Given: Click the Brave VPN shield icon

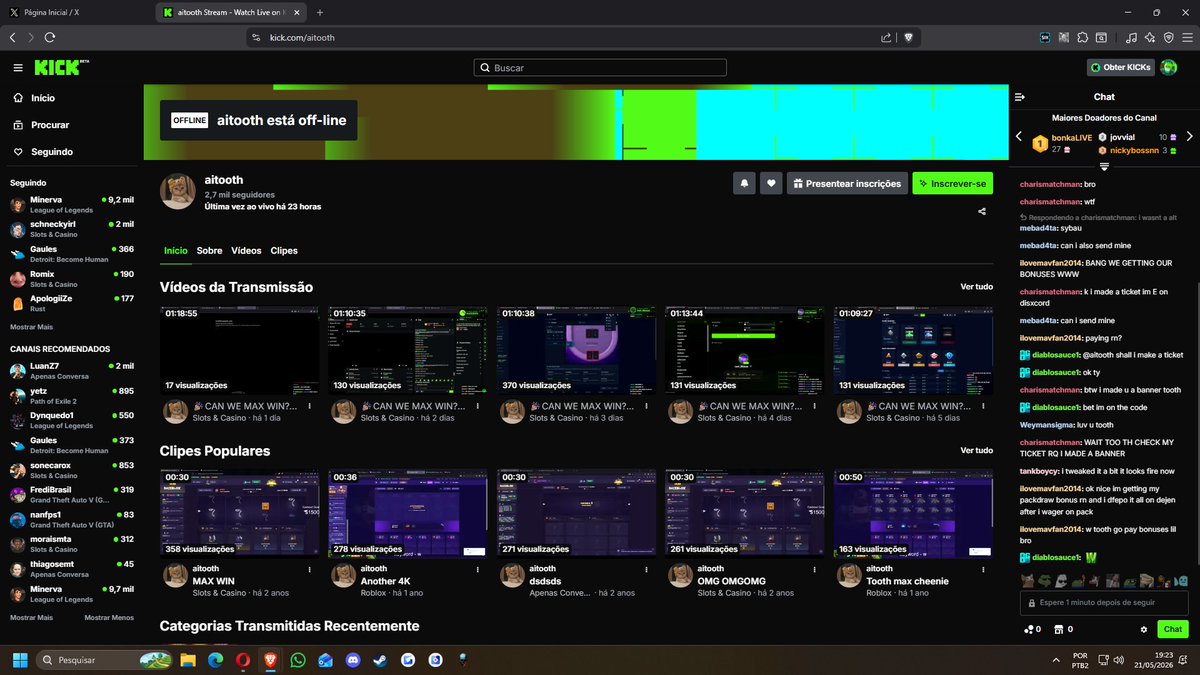Looking at the screenshot, I should [x=1167, y=37].
